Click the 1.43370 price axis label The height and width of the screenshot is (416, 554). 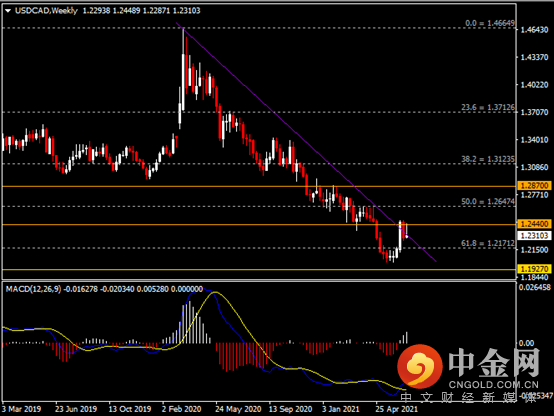[x=535, y=57]
